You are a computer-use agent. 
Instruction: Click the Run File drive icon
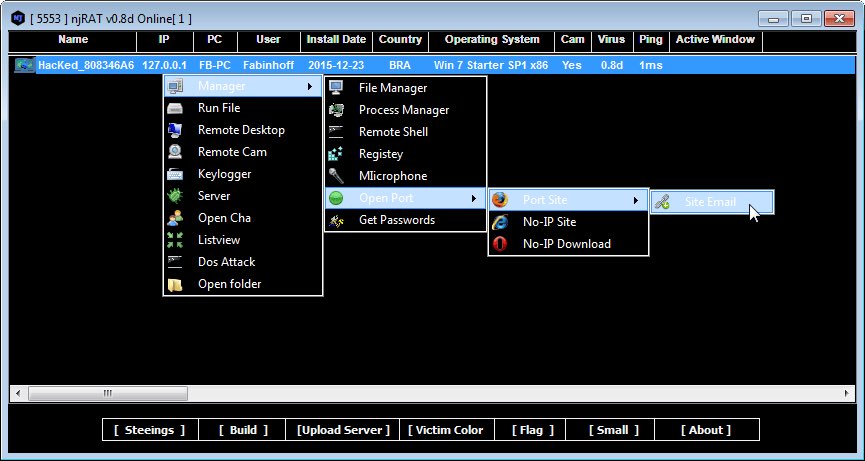[175, 108]
